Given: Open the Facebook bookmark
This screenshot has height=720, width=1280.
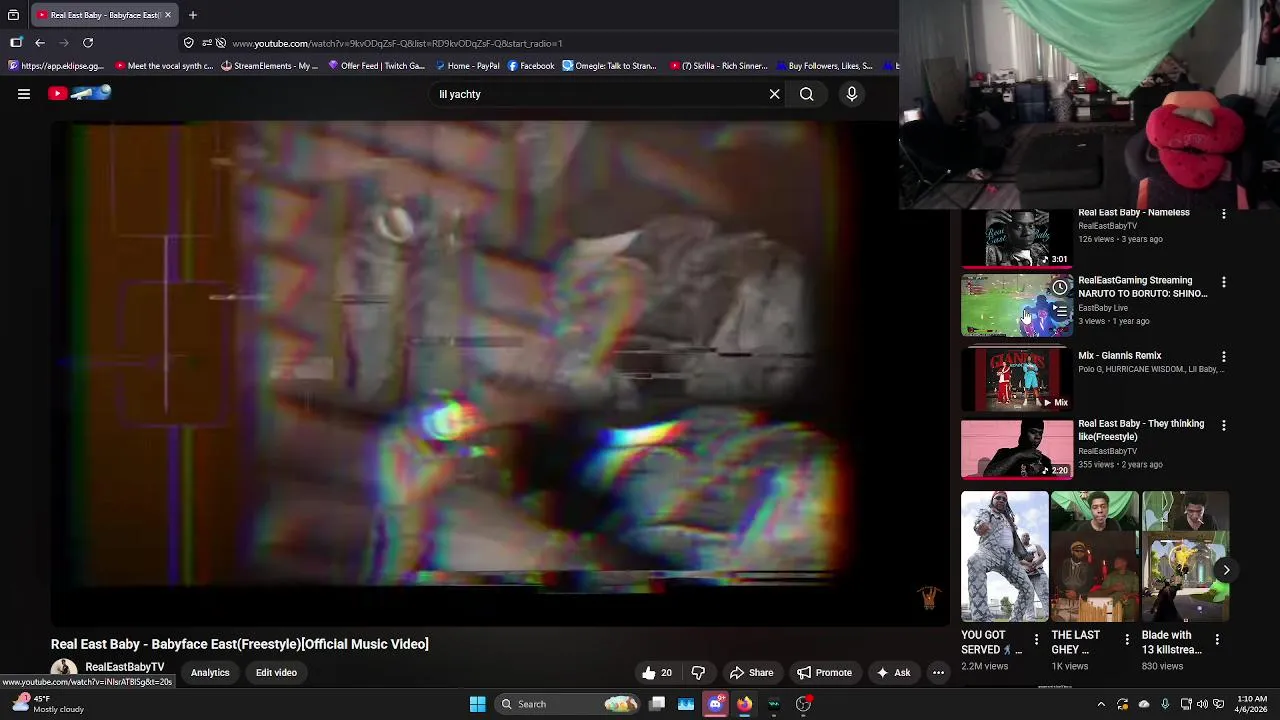Looking at the screenshot, I should [x=530, y=66].
